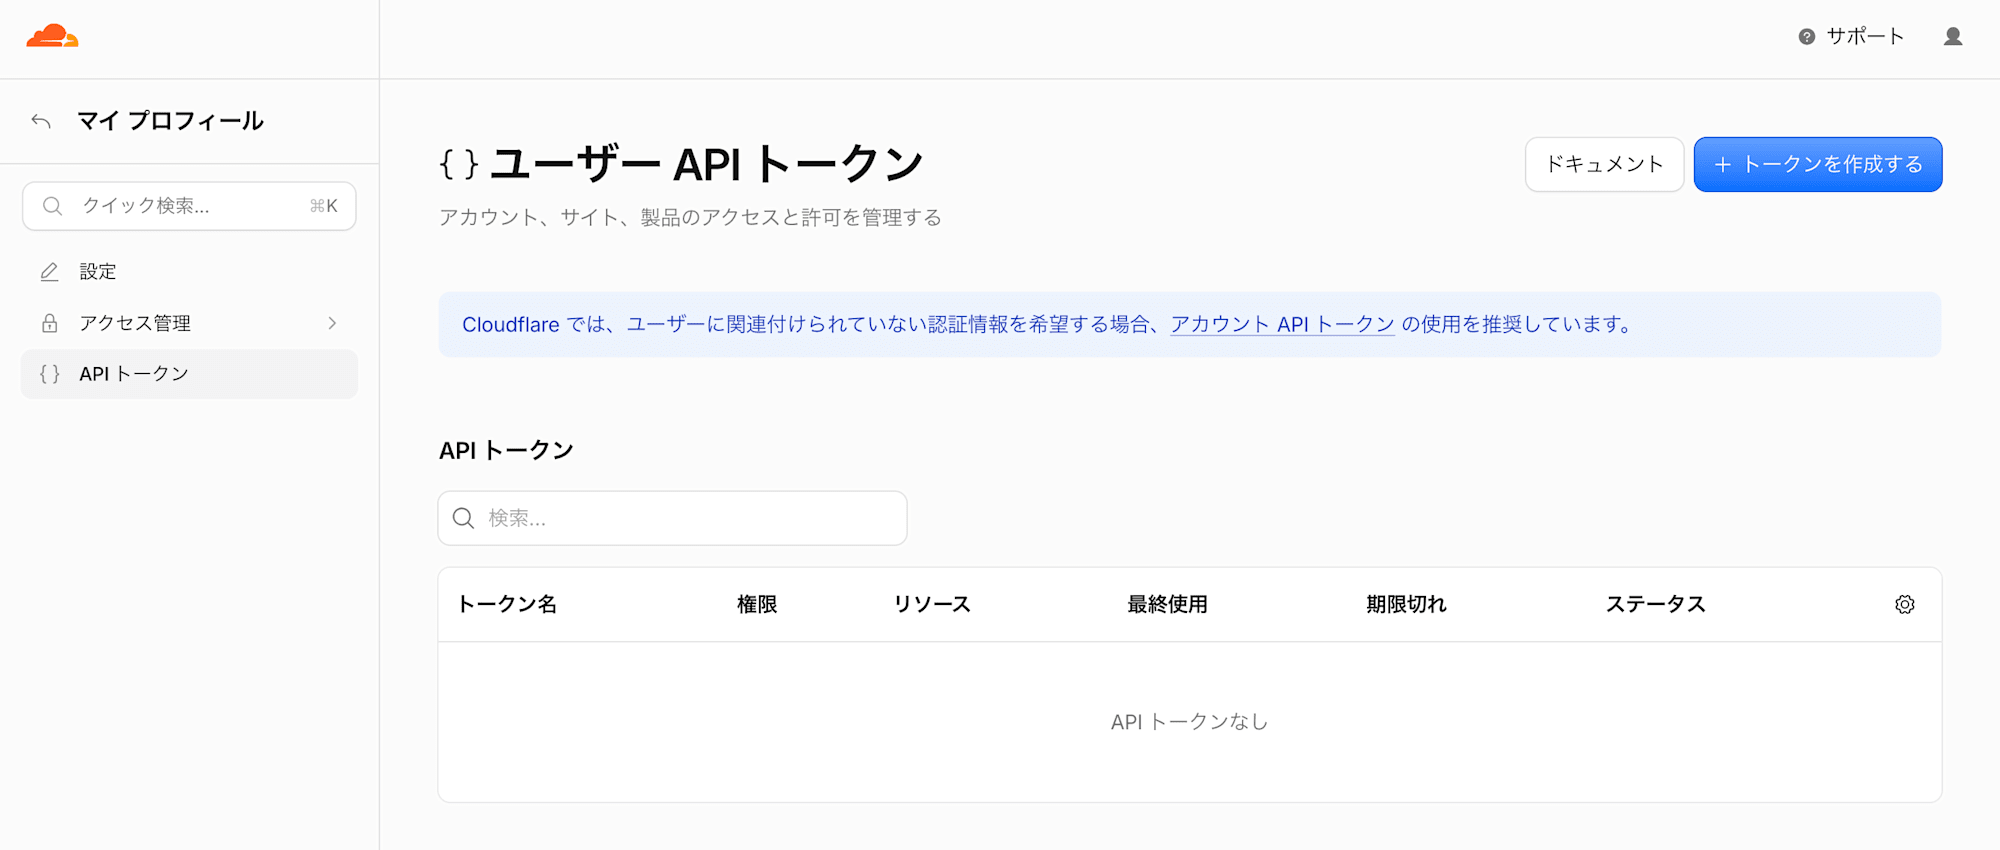The width and height of the screenshot is (2000, 850).
Task: Click the magnifier icon in the token search box
Action: (464, 518)
